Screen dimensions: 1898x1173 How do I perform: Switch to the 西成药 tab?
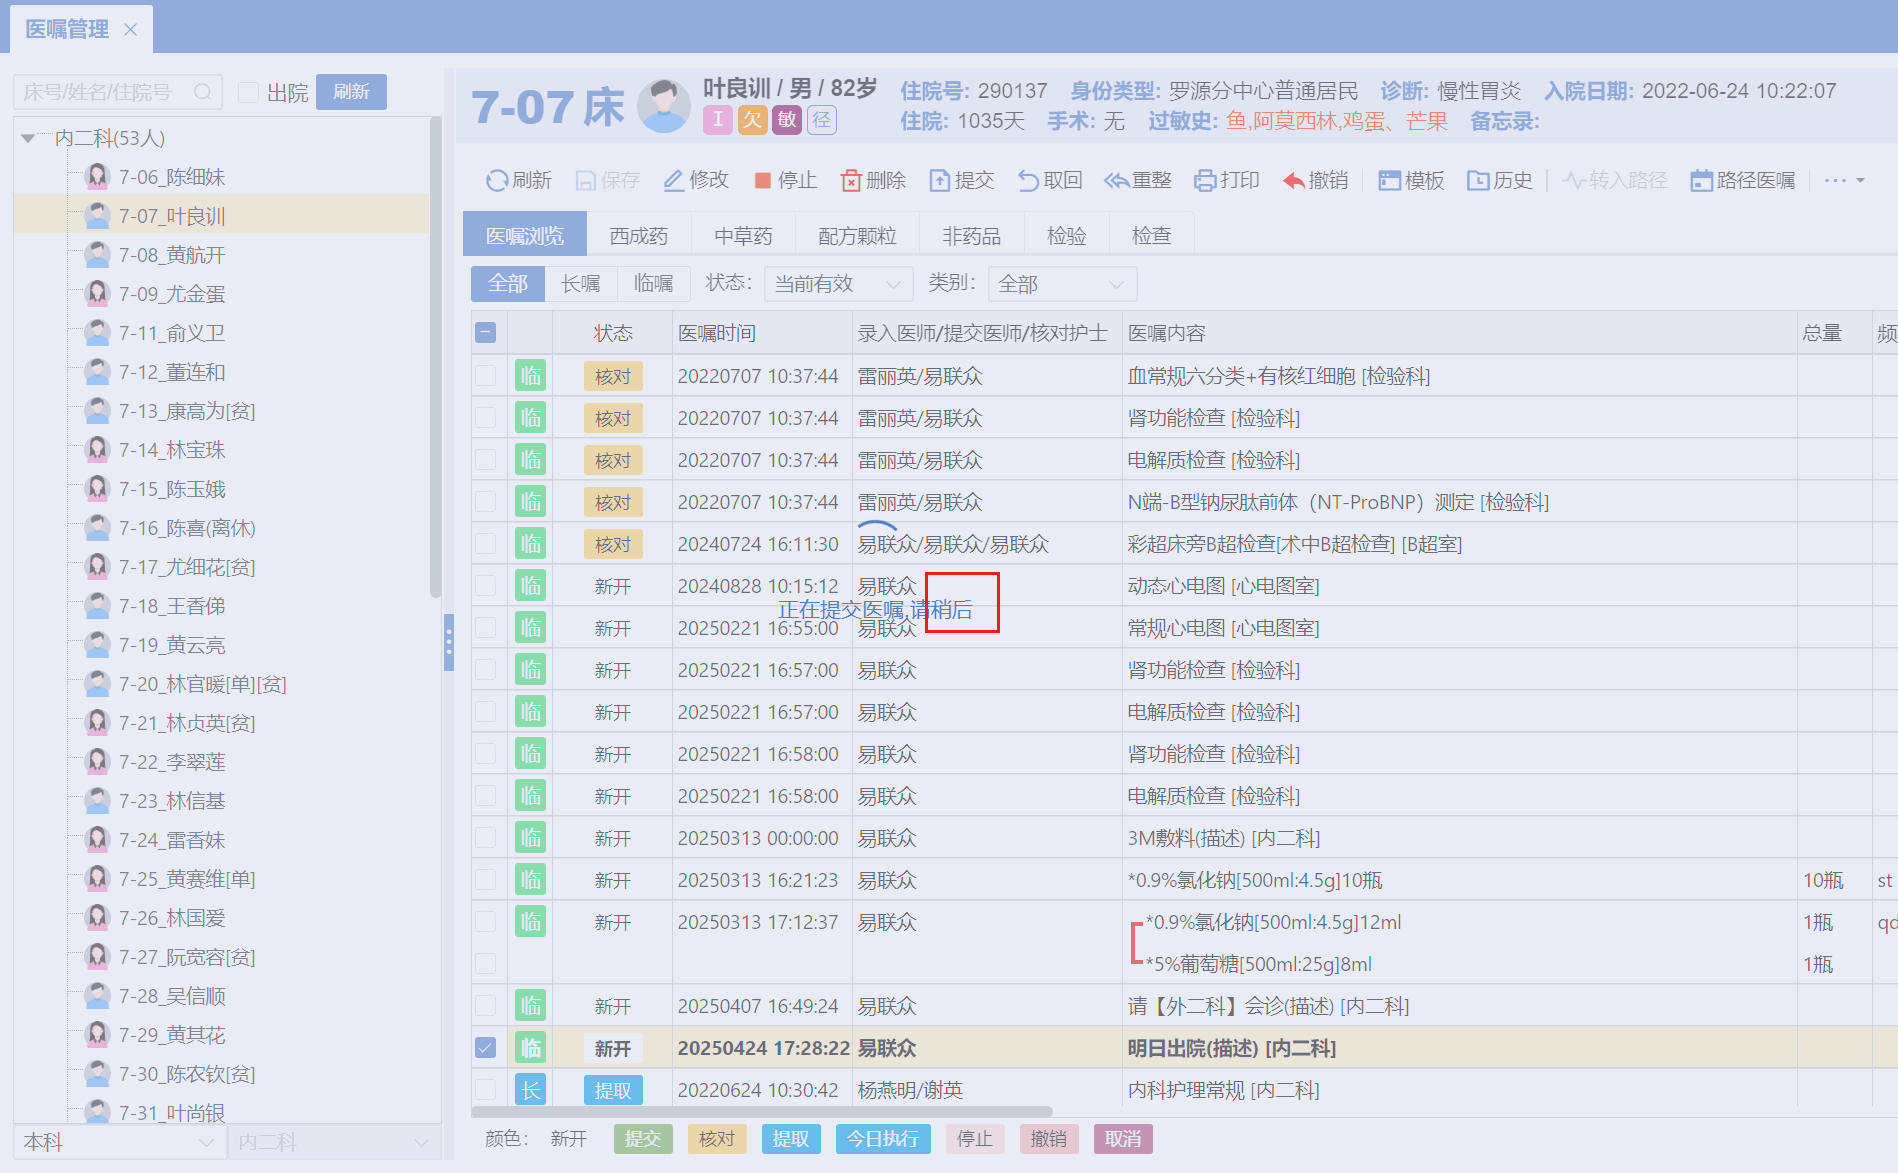pos(639,236)
